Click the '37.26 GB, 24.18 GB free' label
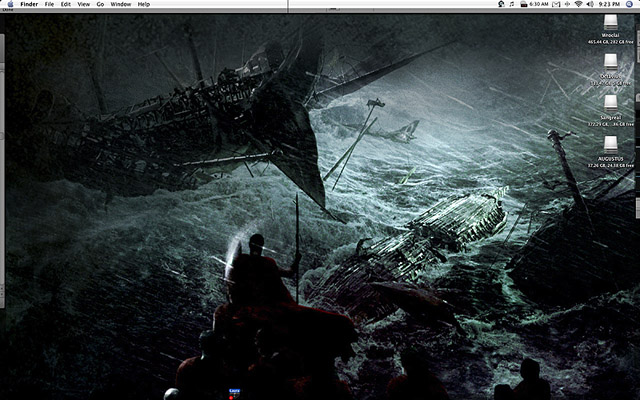This screenshot has width=640, height=400. [611, 166]
